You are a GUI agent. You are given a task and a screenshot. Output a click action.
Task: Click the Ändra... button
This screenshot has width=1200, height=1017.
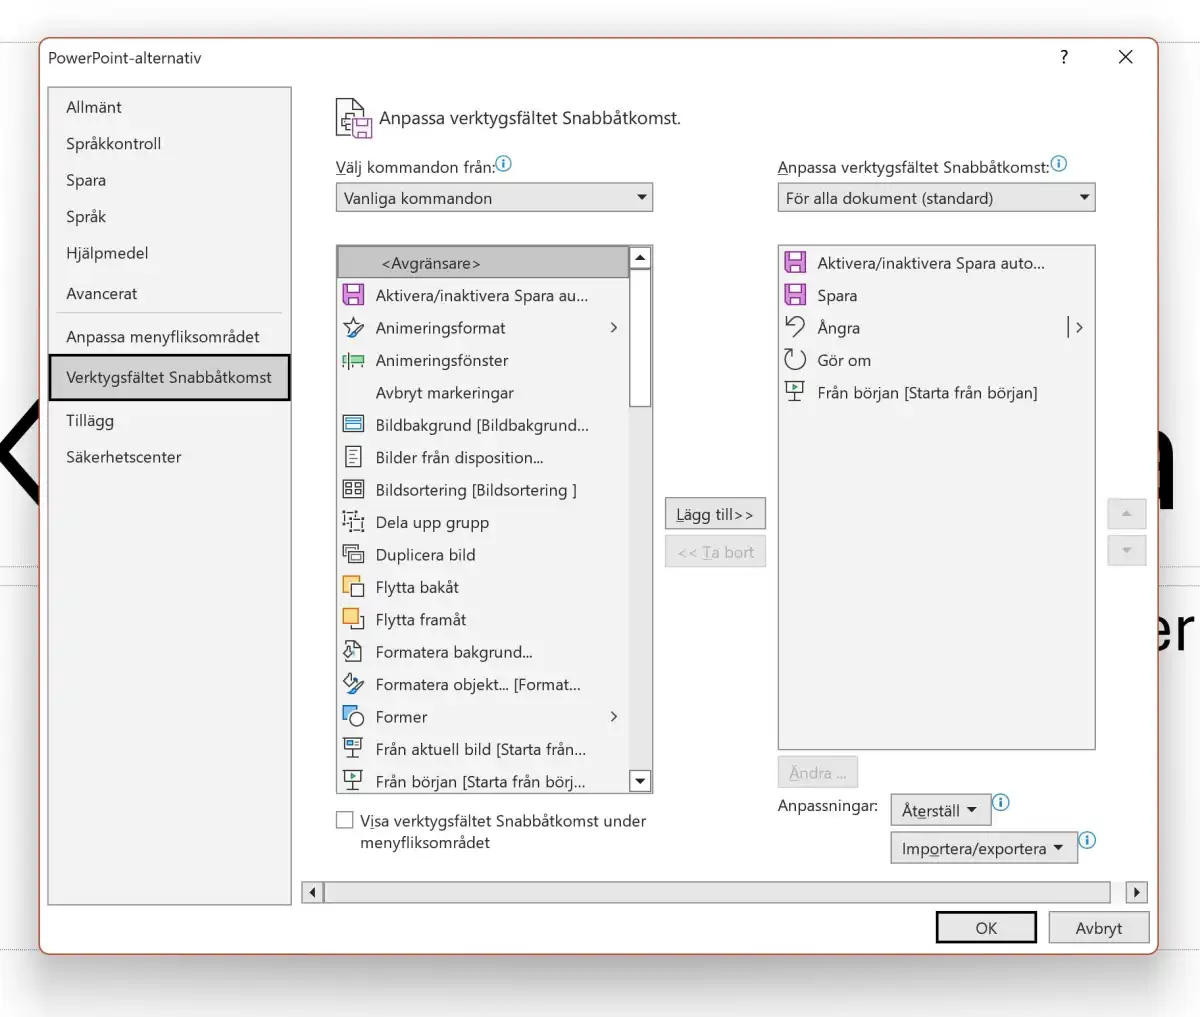point(818,772)
